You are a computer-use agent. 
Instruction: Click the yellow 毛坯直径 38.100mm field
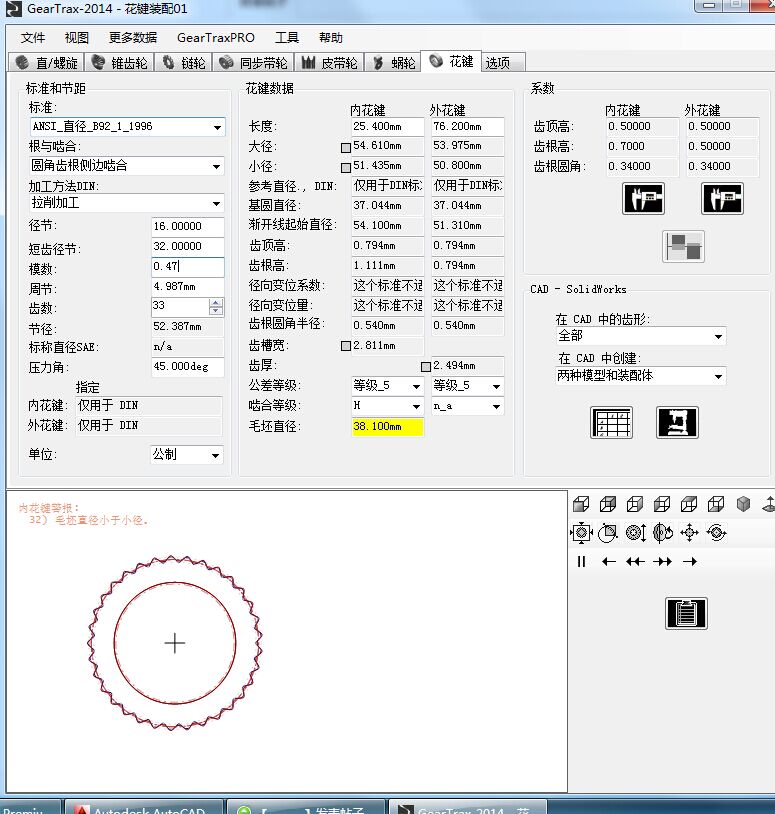click(388, 427)
